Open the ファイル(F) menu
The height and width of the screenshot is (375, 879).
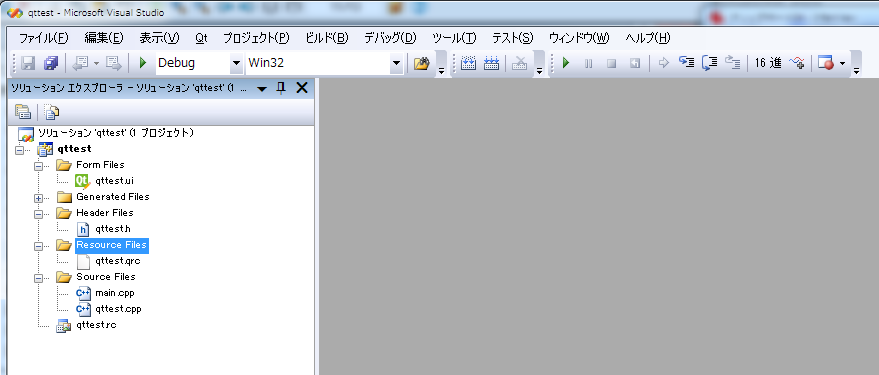(x=44, y=38)
